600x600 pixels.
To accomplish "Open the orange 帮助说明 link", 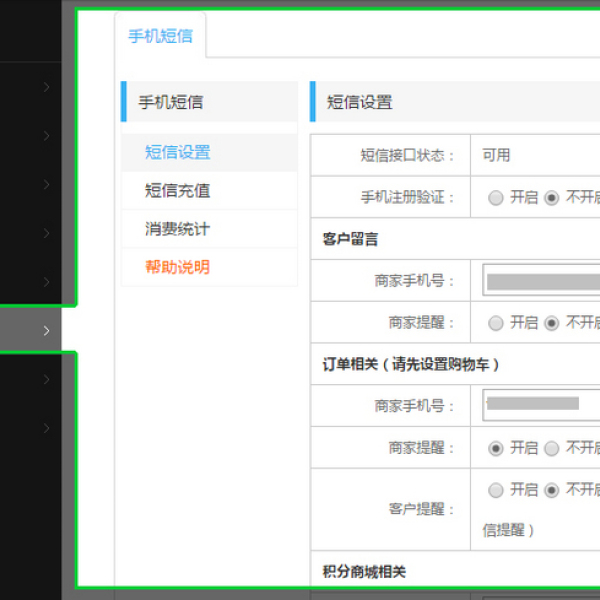I will [177, 267].
